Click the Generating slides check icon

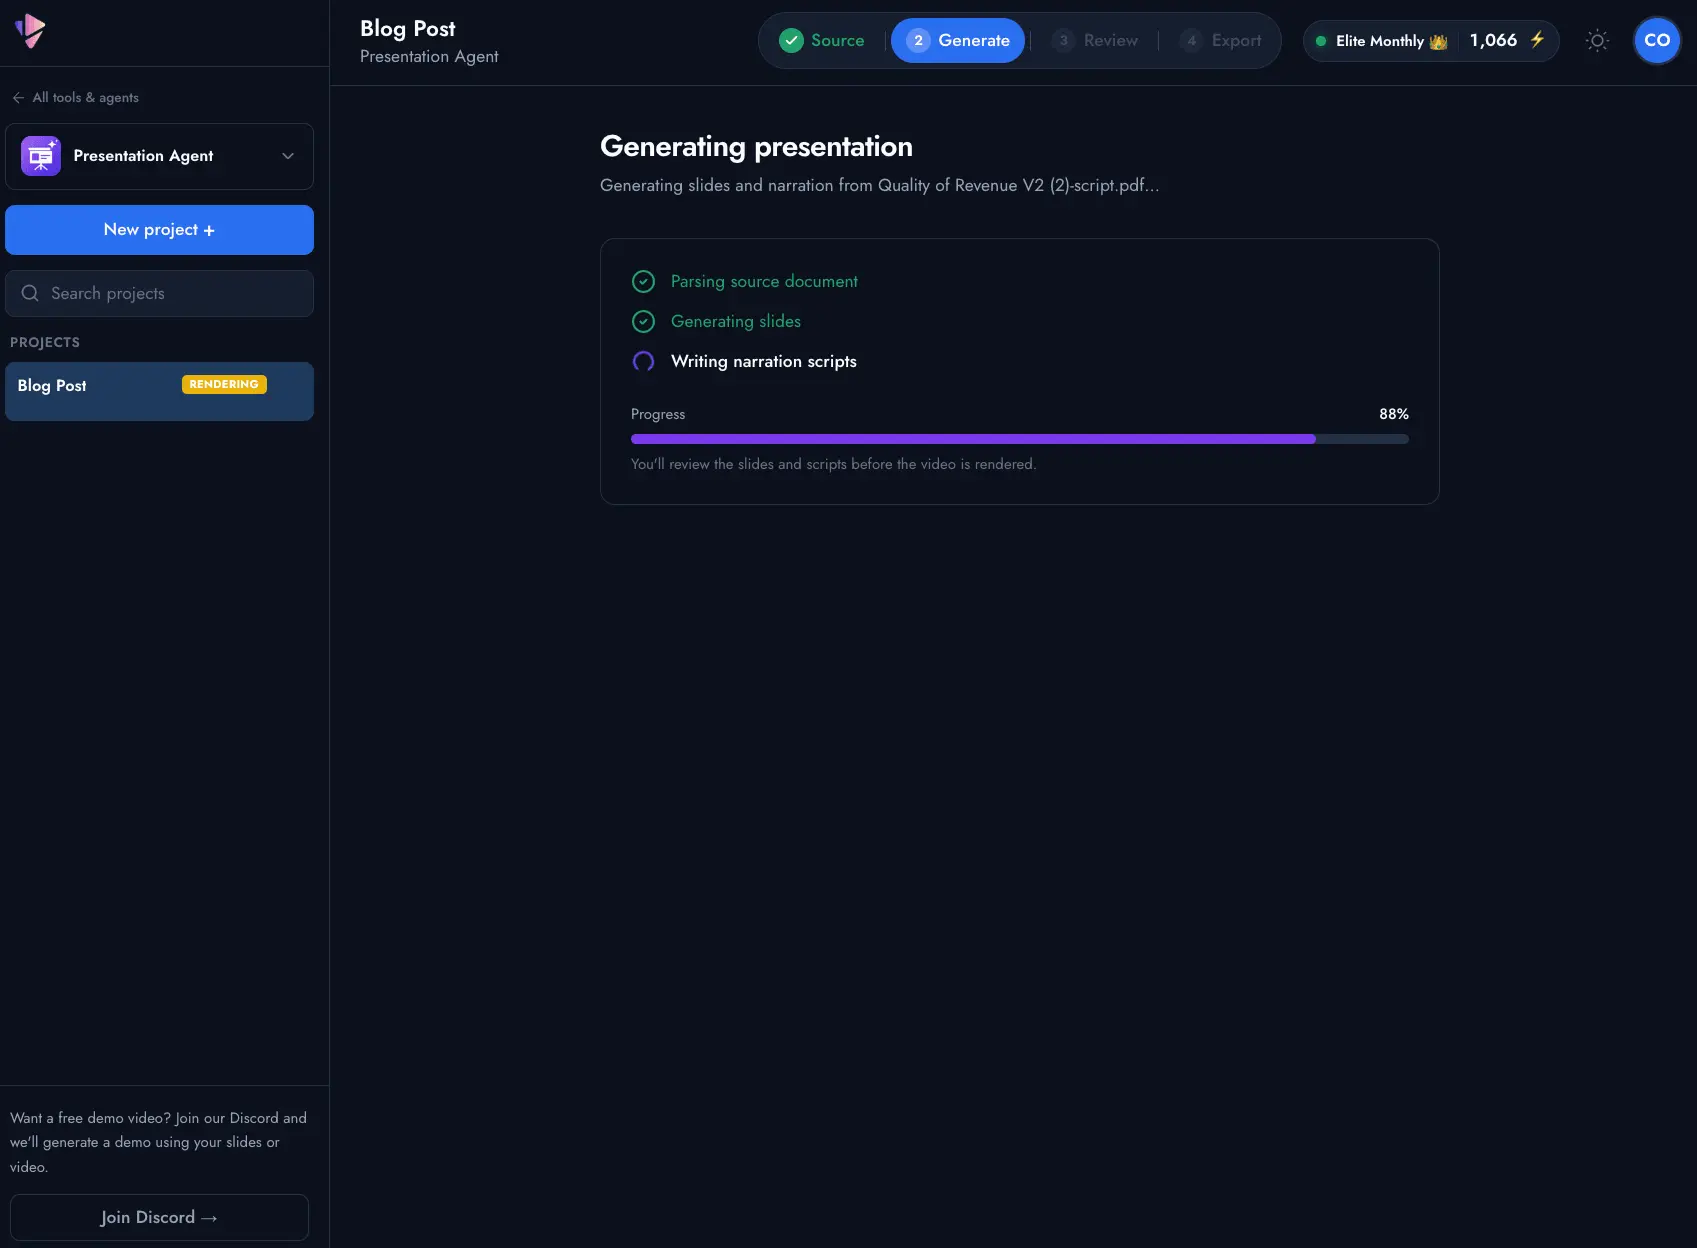click(644, 321)
